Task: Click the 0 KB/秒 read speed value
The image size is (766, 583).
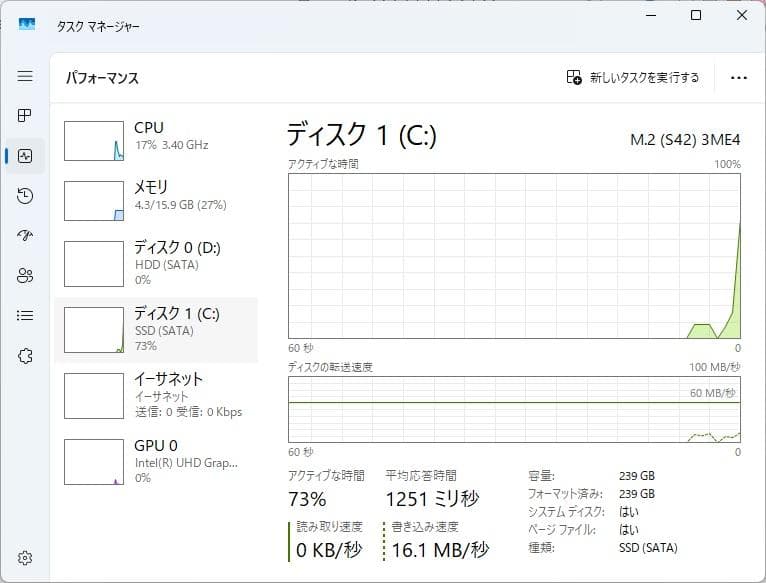Action: click(329, 550)
